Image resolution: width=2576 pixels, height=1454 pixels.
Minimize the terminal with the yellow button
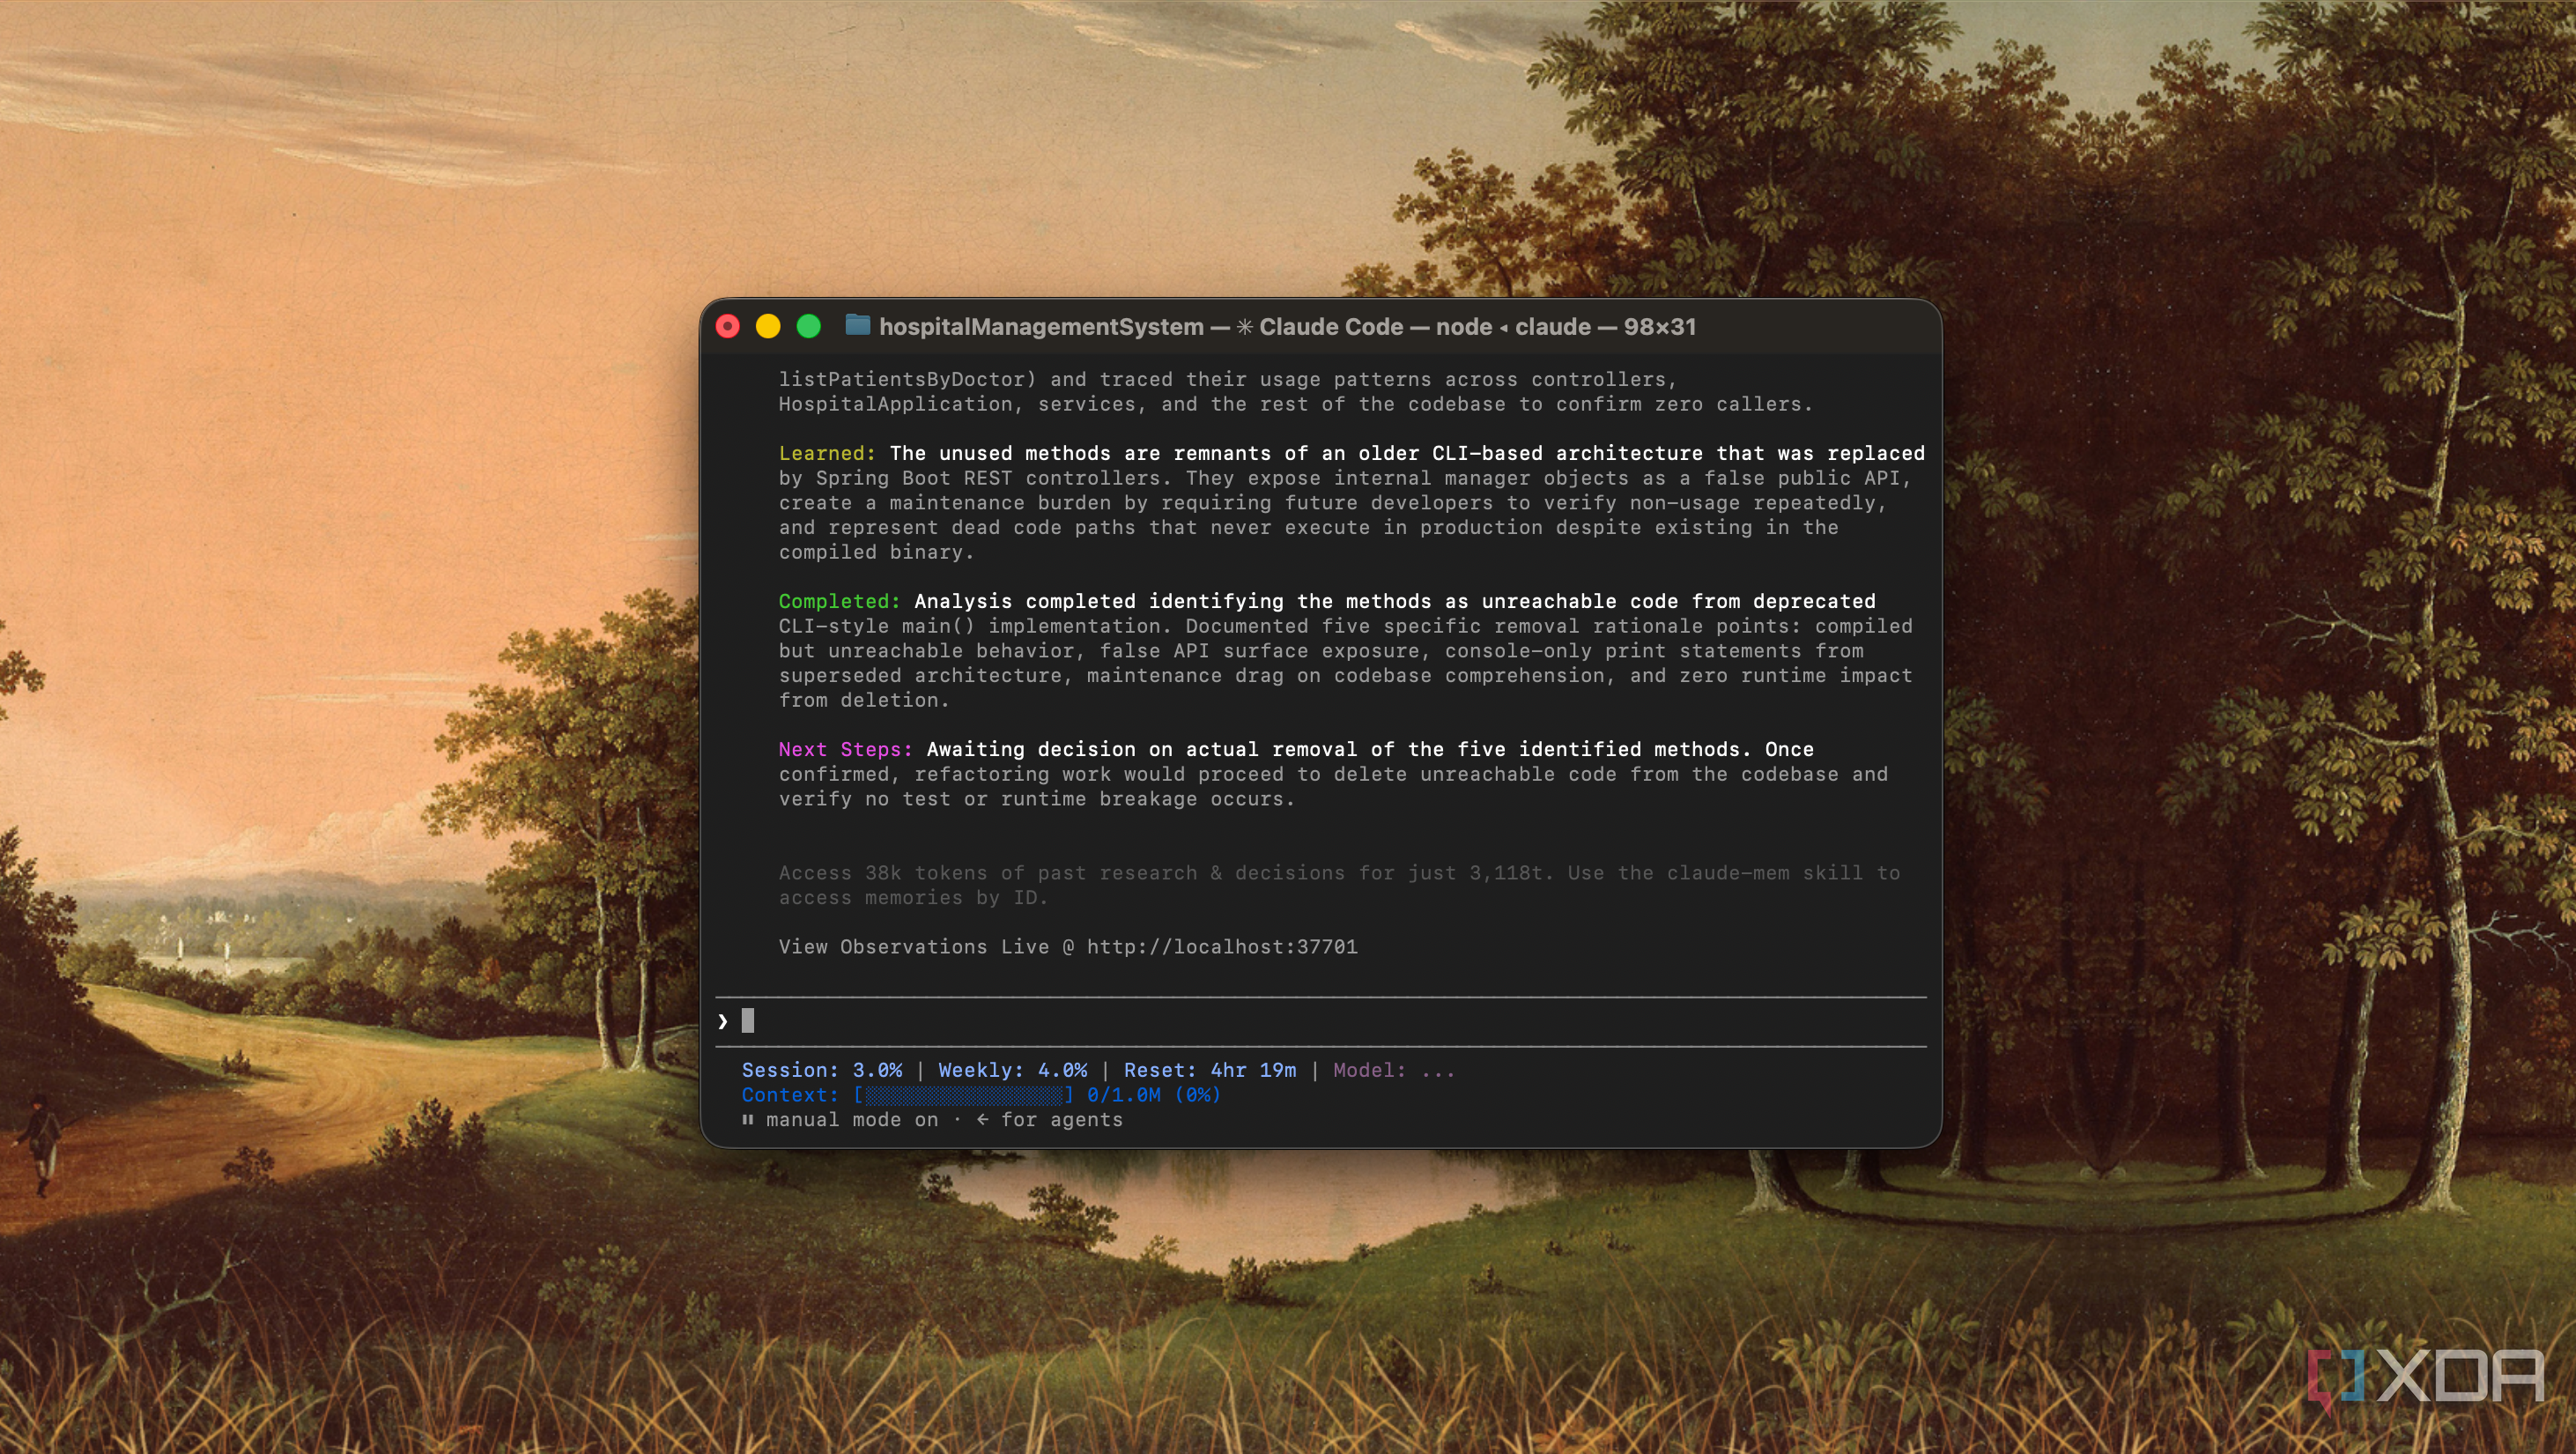tap(768, 327)
